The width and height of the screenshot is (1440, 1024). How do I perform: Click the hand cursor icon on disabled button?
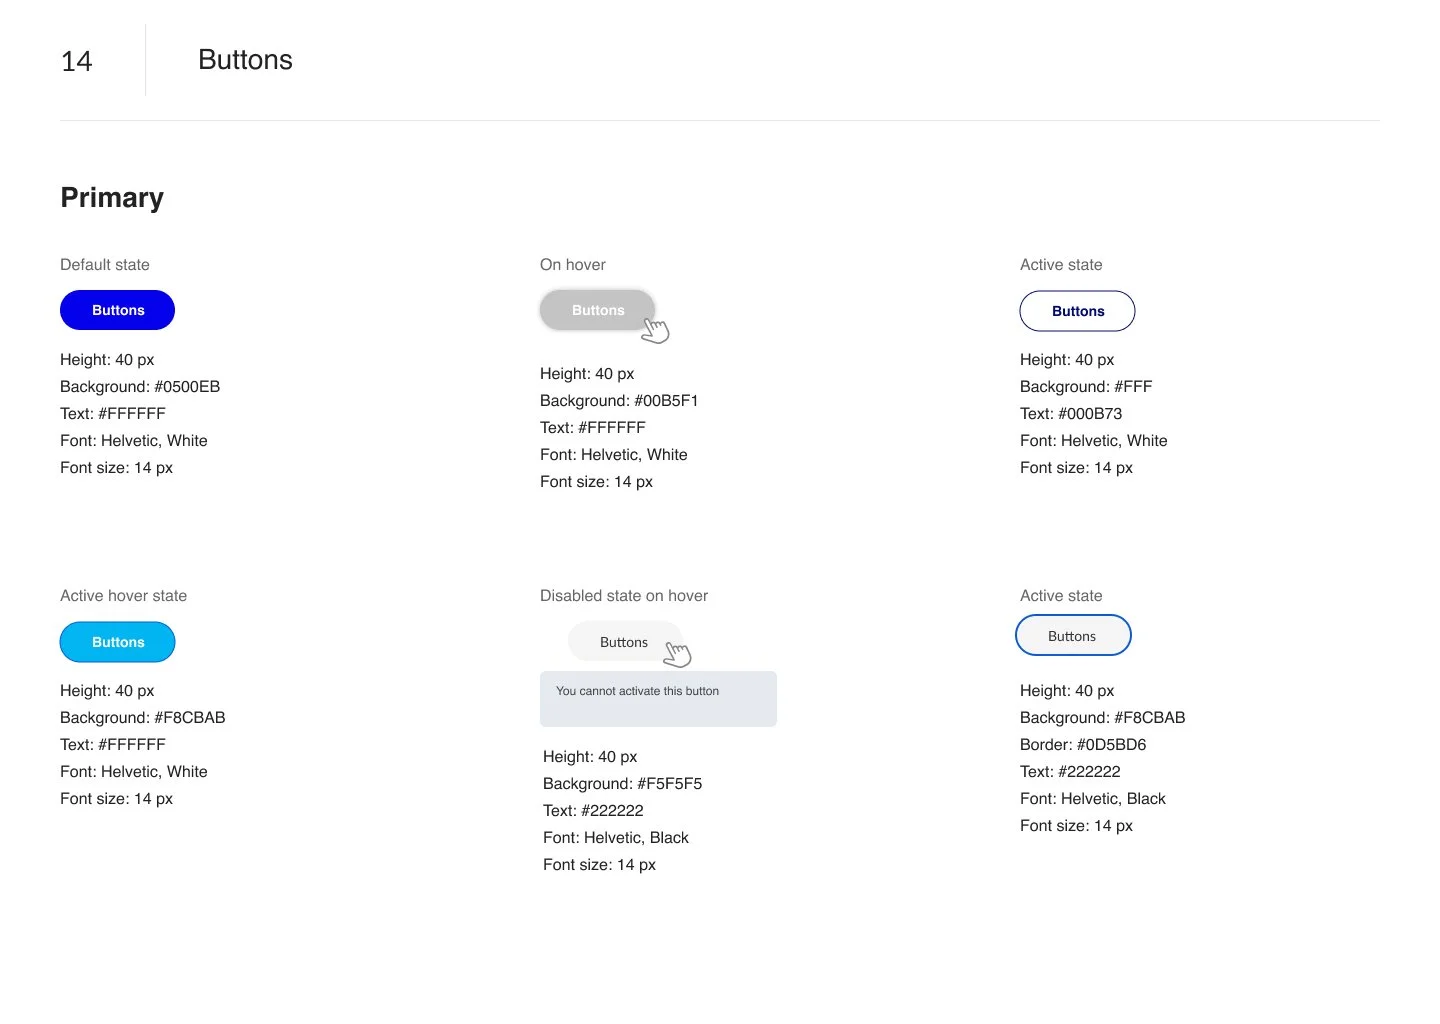[678, 654]
